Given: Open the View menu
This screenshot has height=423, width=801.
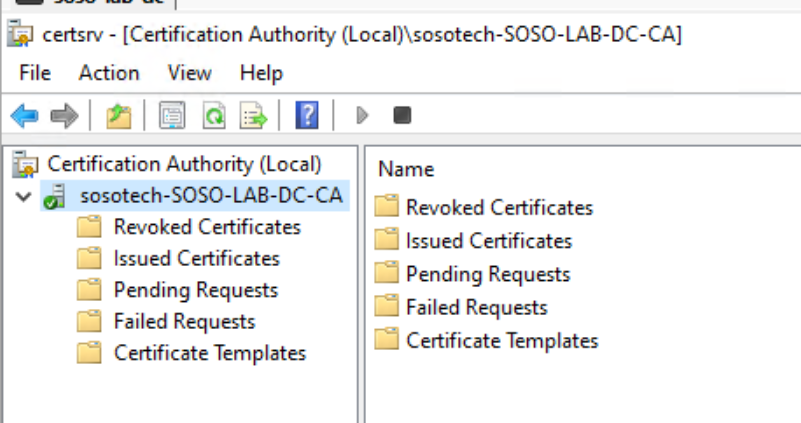Looking at the screenshot, I should (189, 73).
